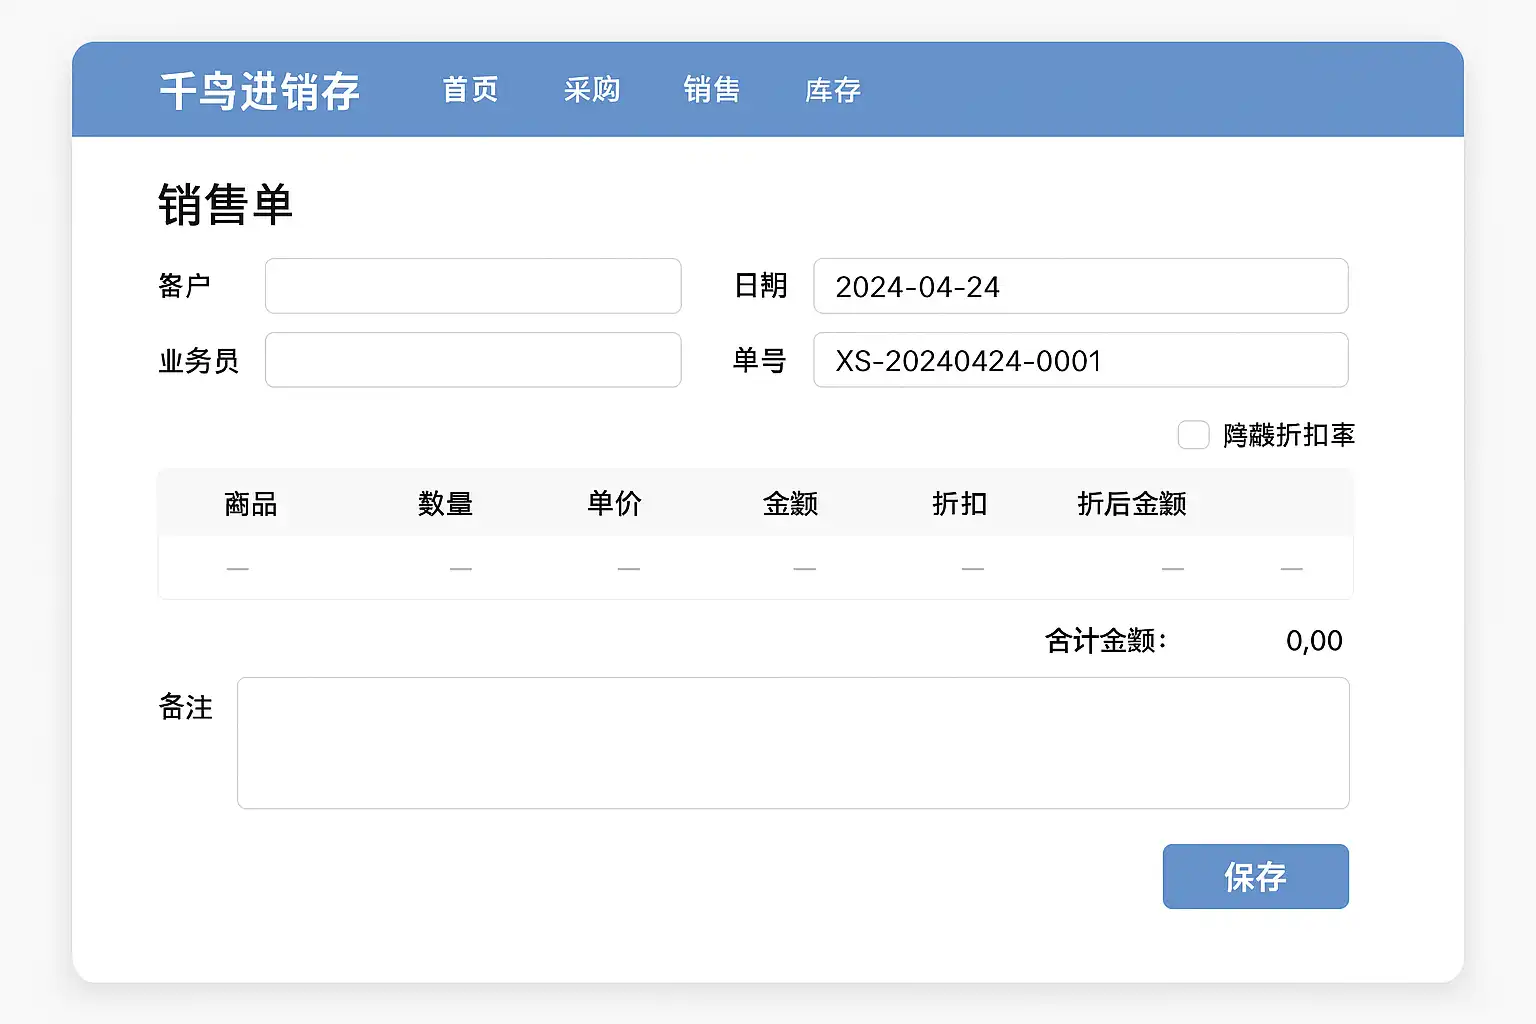Tick the 折扣率 checkbox
This screenshot has width=1536, height=1024.
[x=1193, y=435]
